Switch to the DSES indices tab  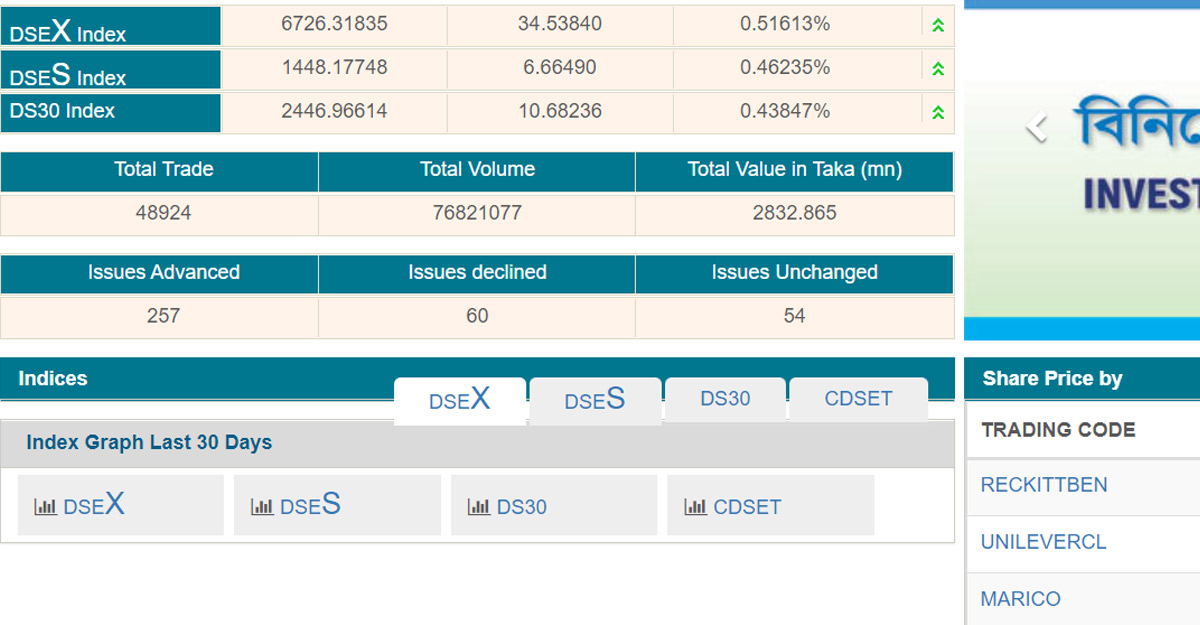[595, 400]
